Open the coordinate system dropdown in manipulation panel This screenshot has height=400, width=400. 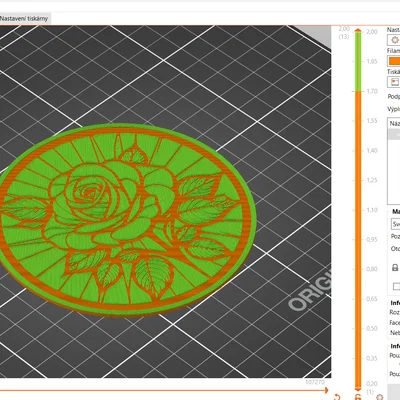coord(395,224)
